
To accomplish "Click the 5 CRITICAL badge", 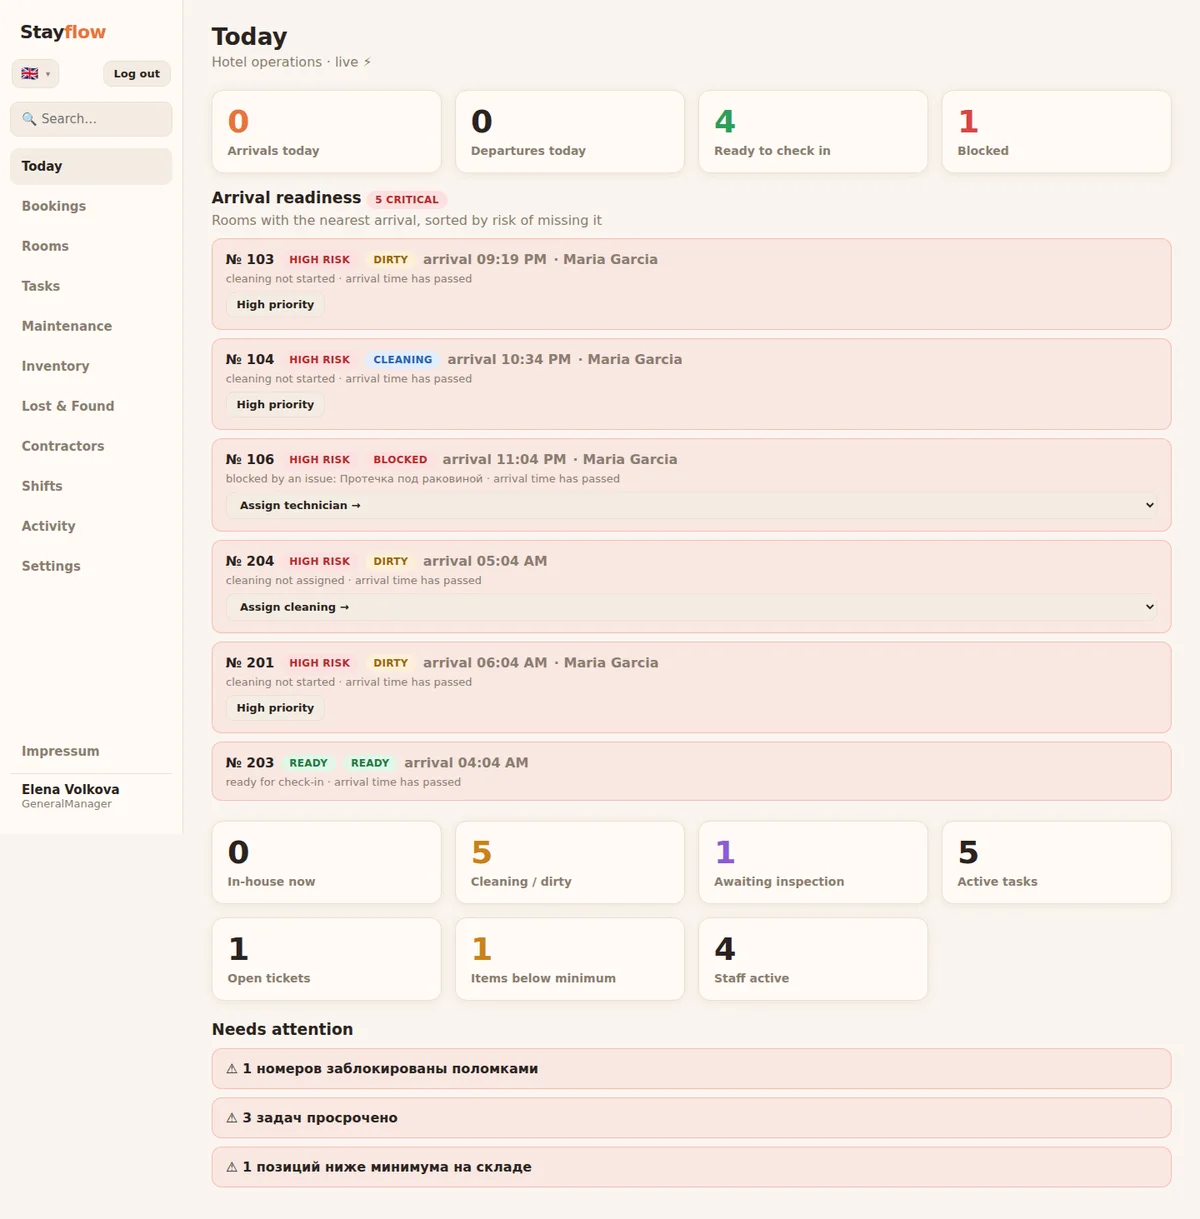I will (406, 200).
